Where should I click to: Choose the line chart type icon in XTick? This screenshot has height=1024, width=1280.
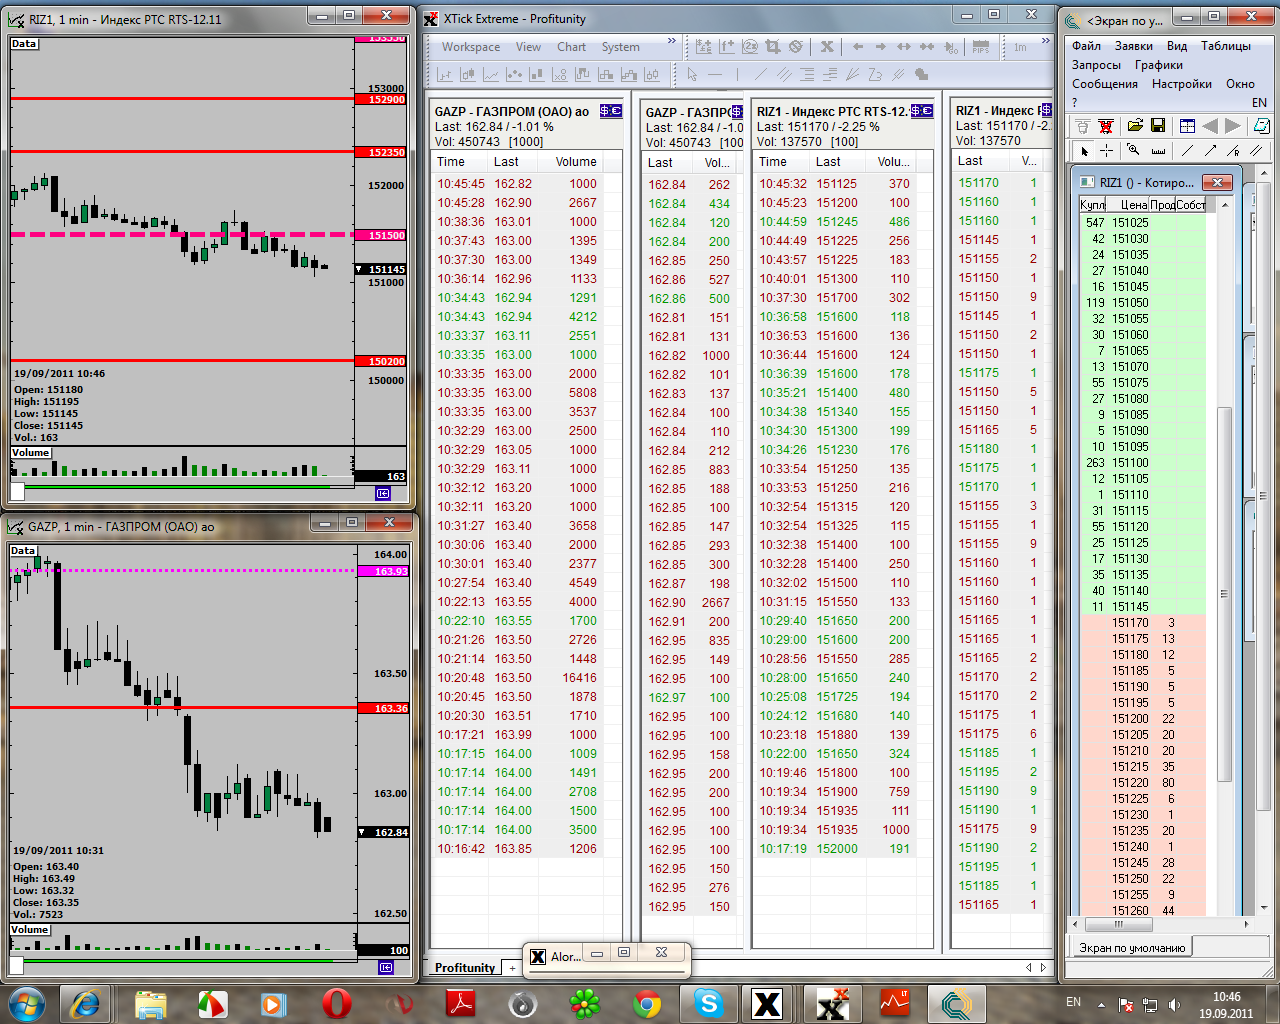490,75
